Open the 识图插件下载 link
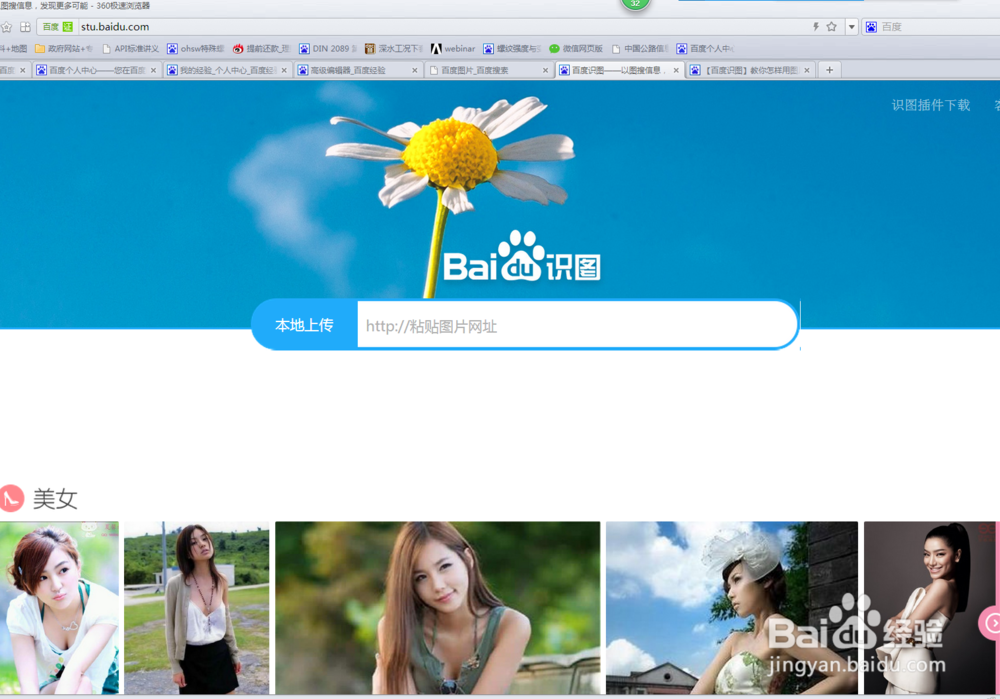This screenshot has height=699, width=1000. click(930, 105)
